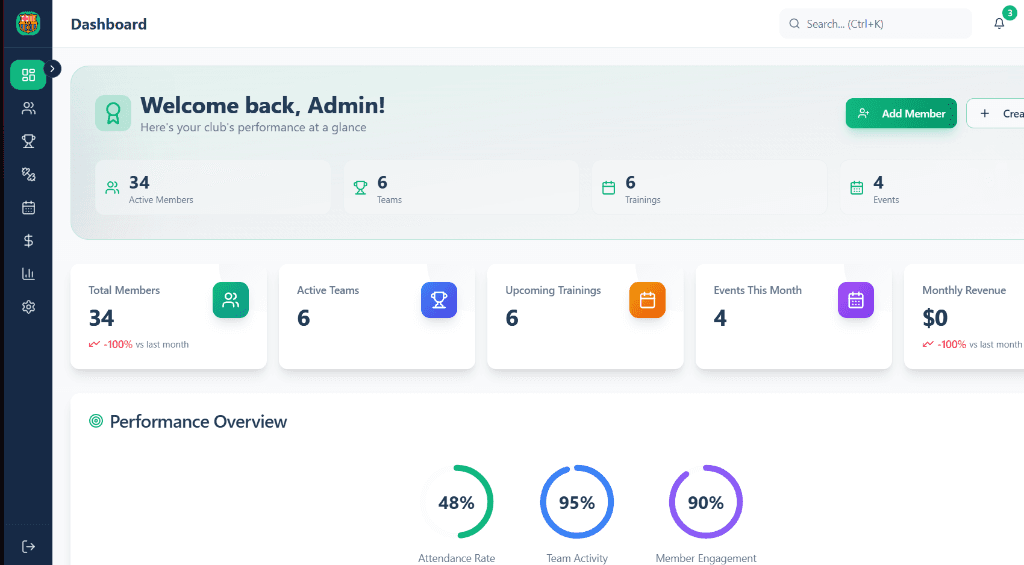This screenshot has width=1024, height=565.
Task: Open the dashboard grid icon in sidebar
Action: point(28,75)
